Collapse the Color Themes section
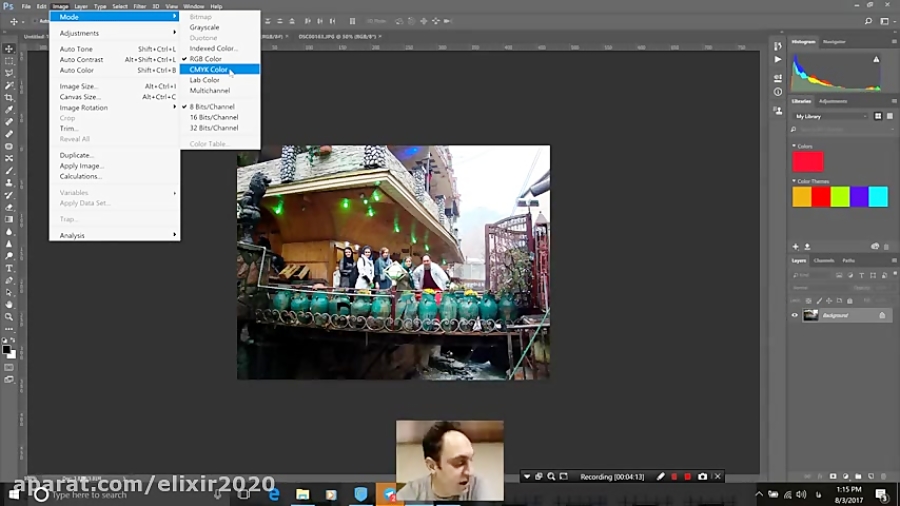 794,181
